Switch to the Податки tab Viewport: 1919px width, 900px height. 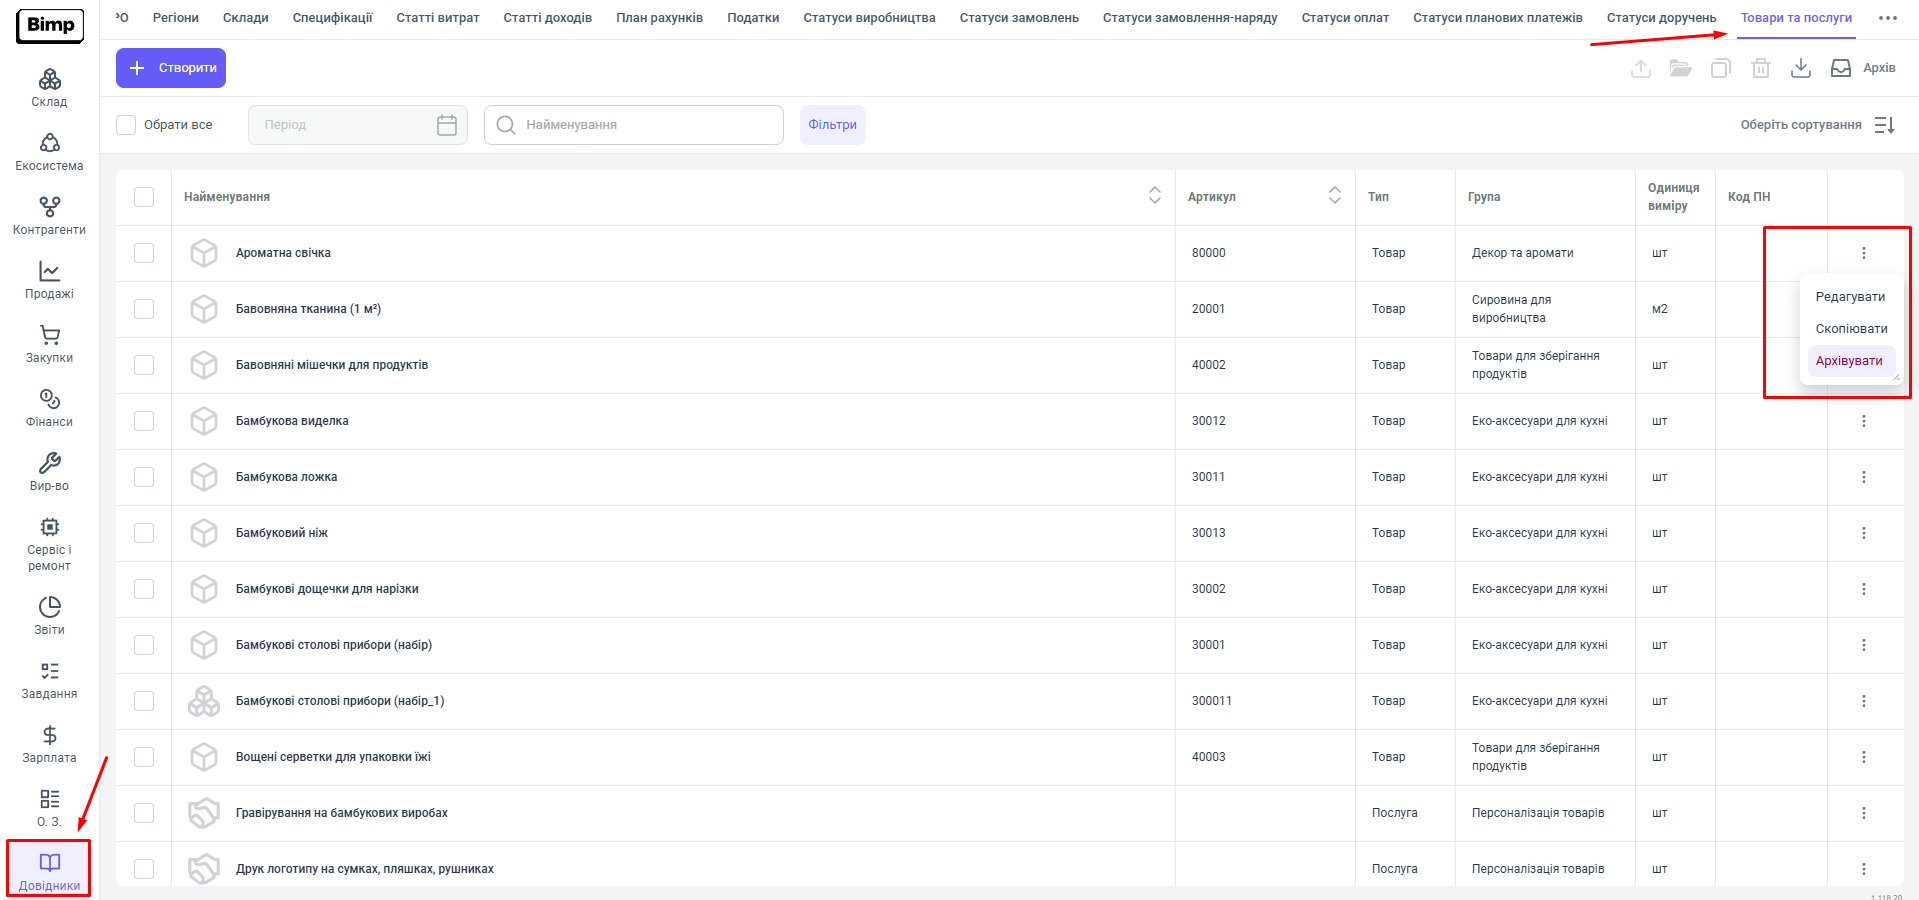[752, 18]
